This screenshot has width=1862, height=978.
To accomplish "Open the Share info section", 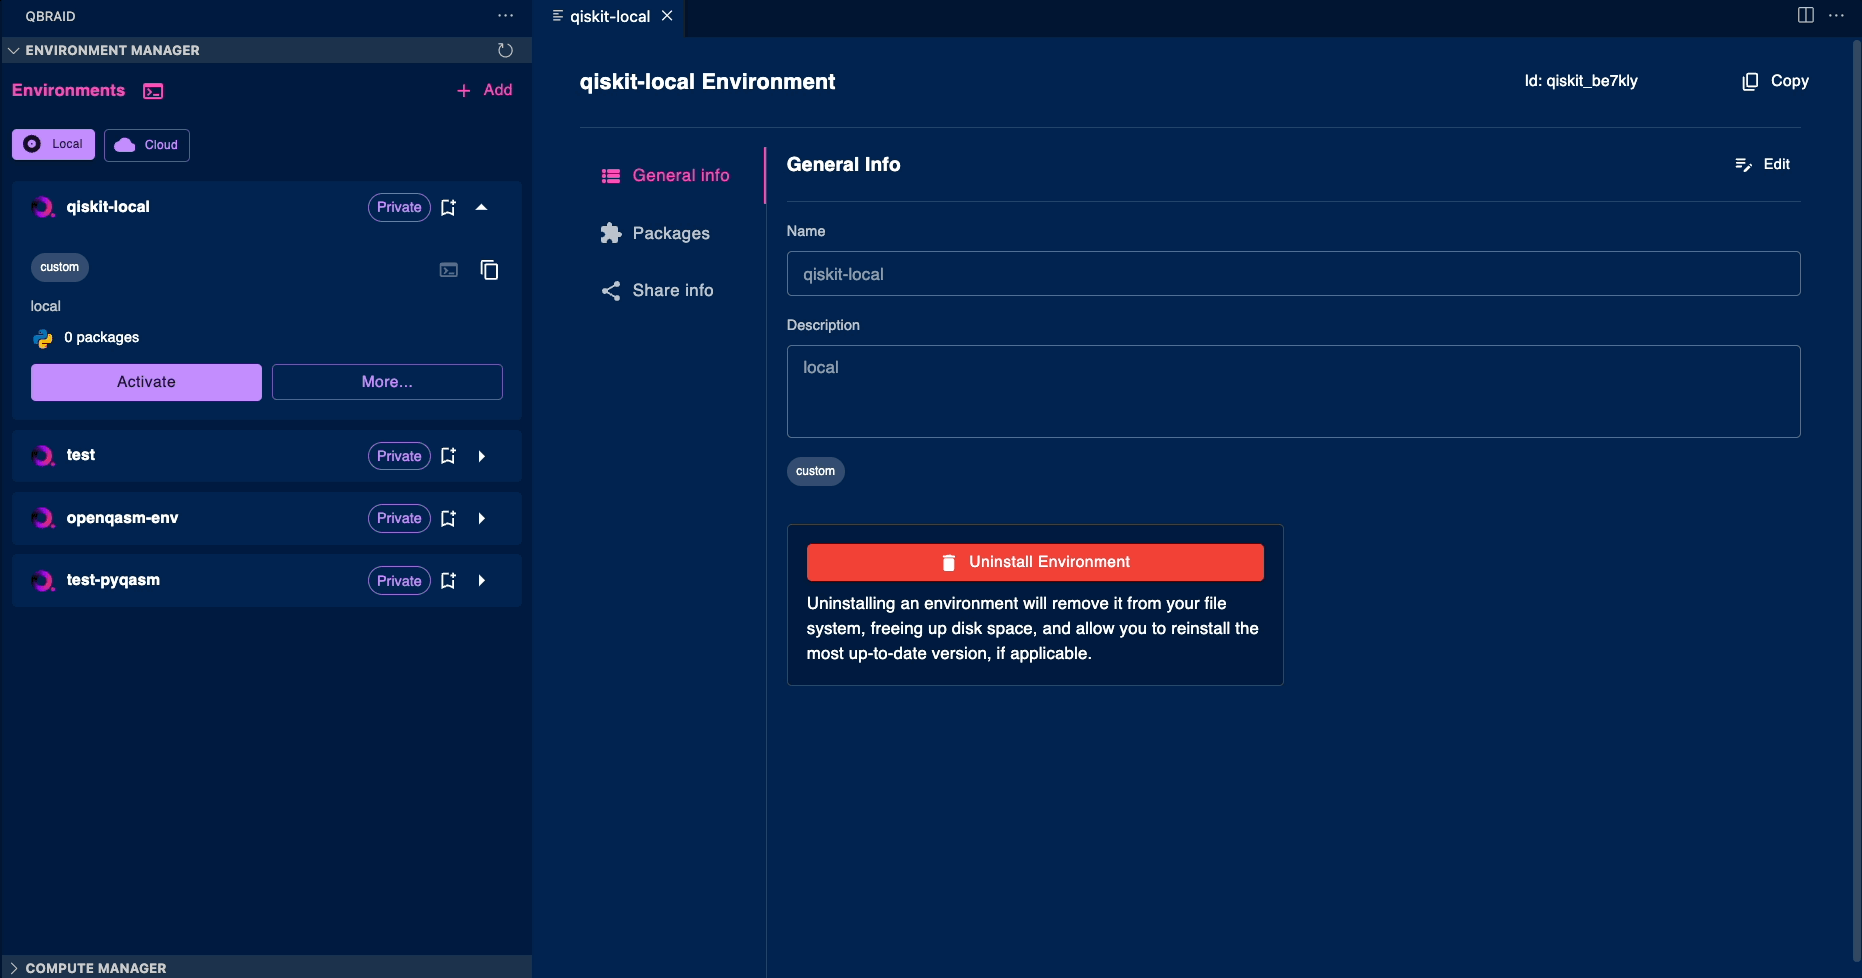I will pyautogui.click(x=657, y=290).
